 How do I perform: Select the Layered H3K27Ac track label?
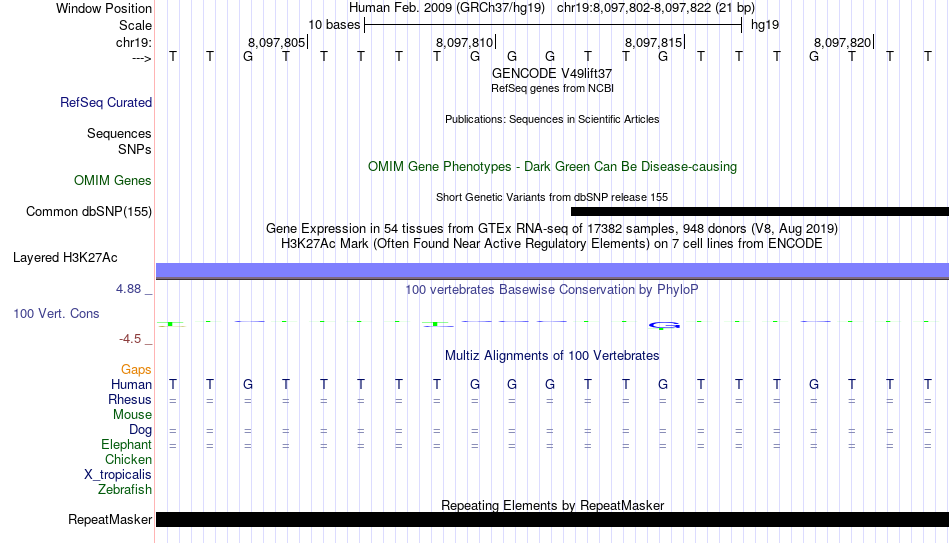point(65,258)
